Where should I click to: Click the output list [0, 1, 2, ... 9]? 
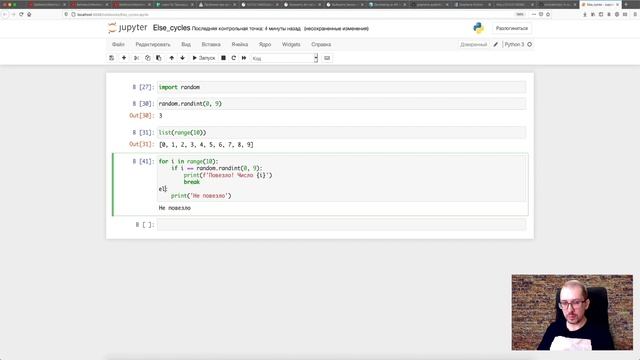pyautogui.click(x=206, y=144)
